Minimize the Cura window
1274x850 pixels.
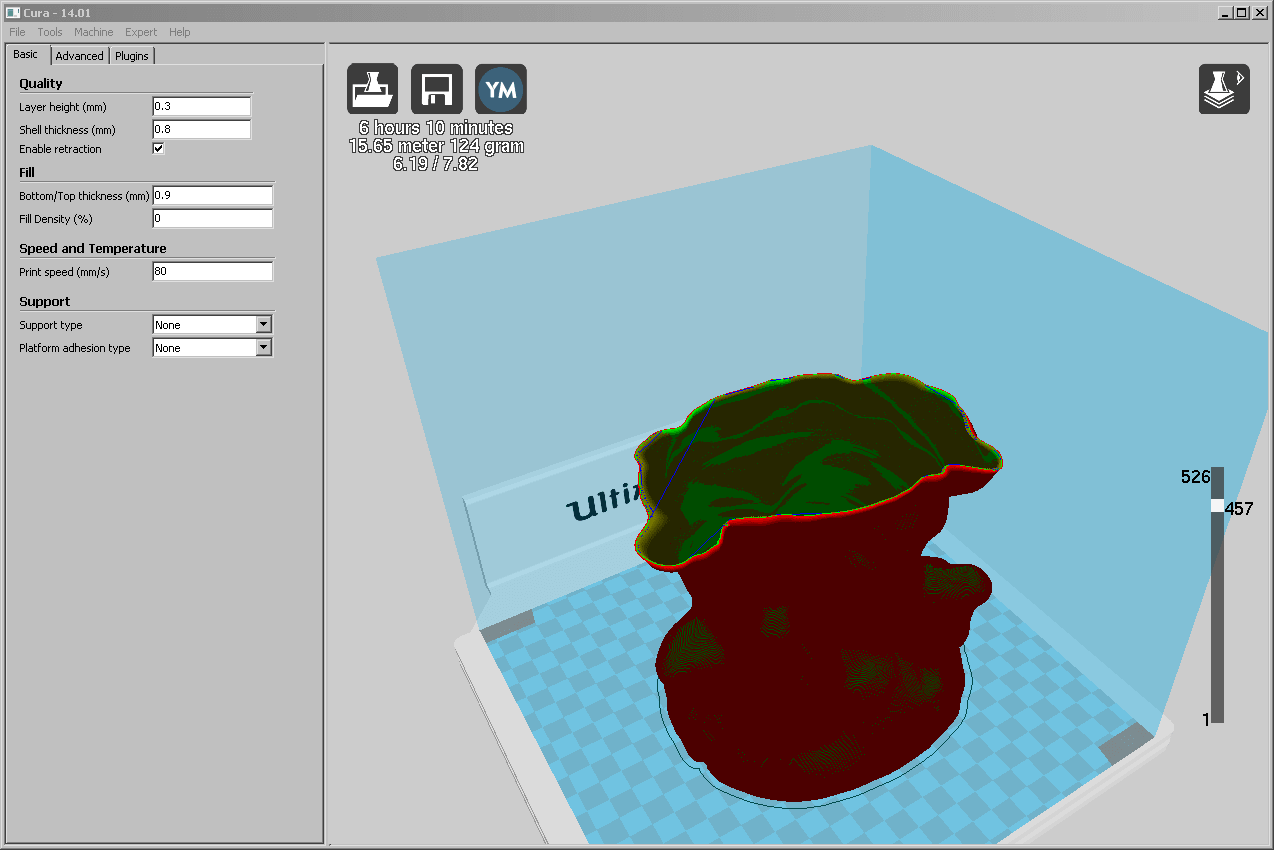(x=1225, y=12)
